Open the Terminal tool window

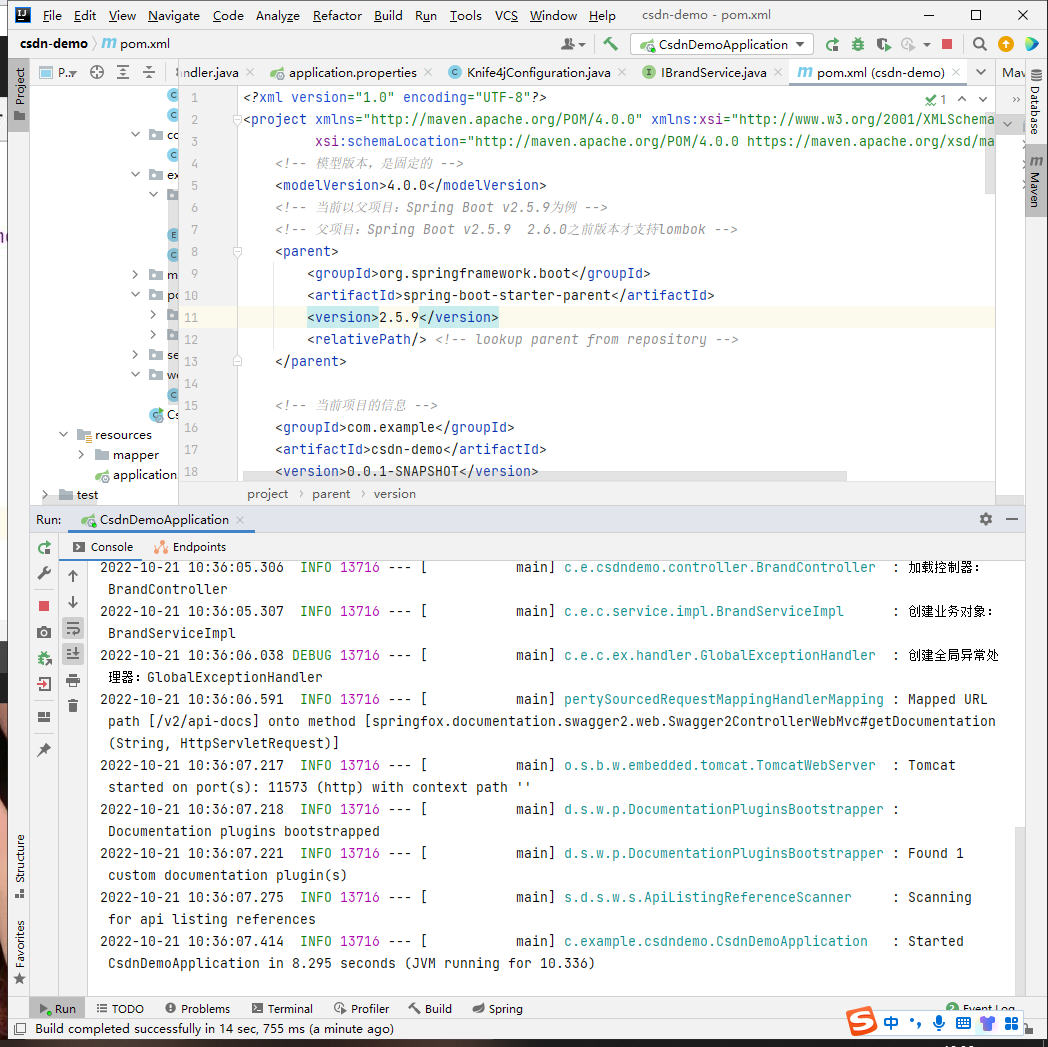click(x=282, y=1008)
